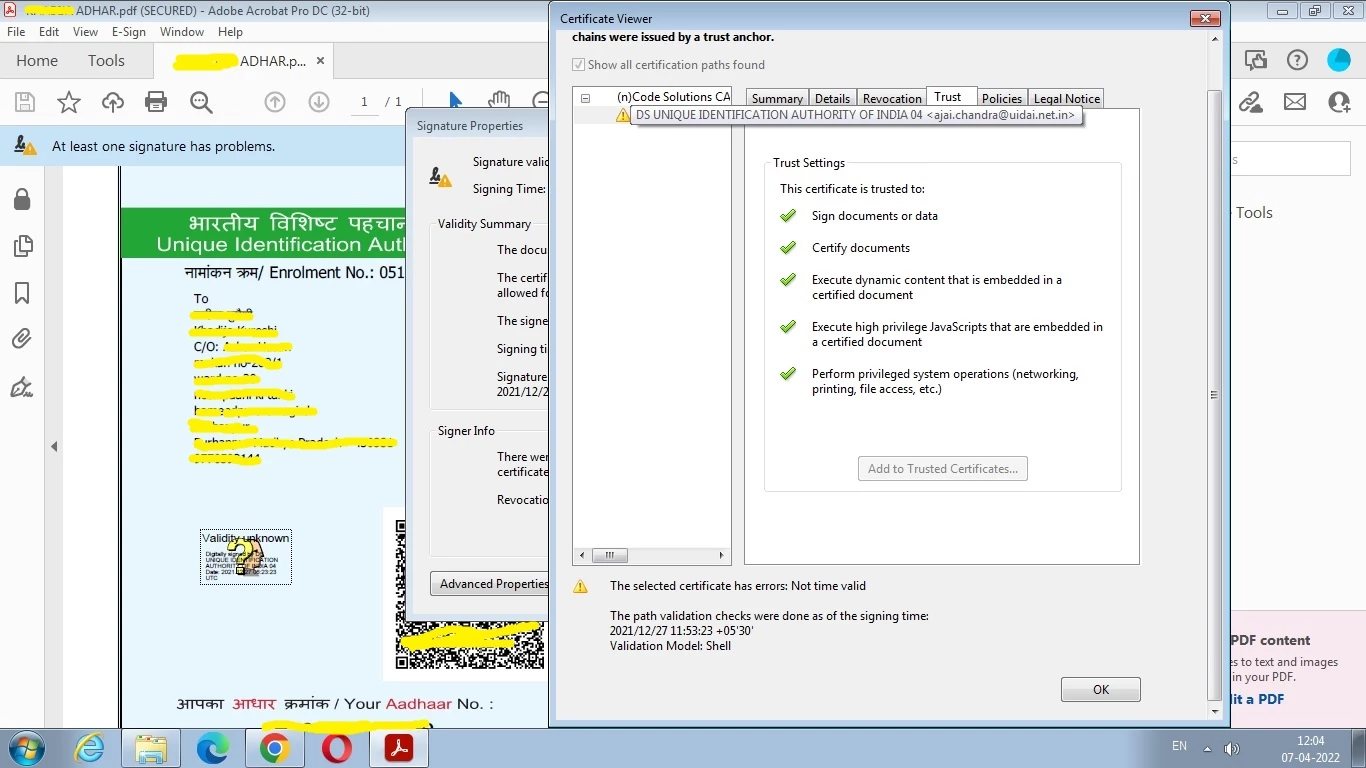Toggle Show all certification paths found

578,65
